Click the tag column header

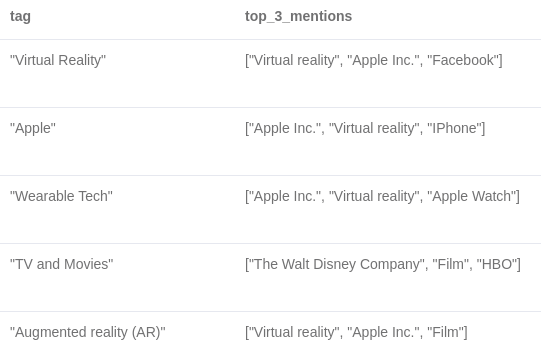pos(20,16)
